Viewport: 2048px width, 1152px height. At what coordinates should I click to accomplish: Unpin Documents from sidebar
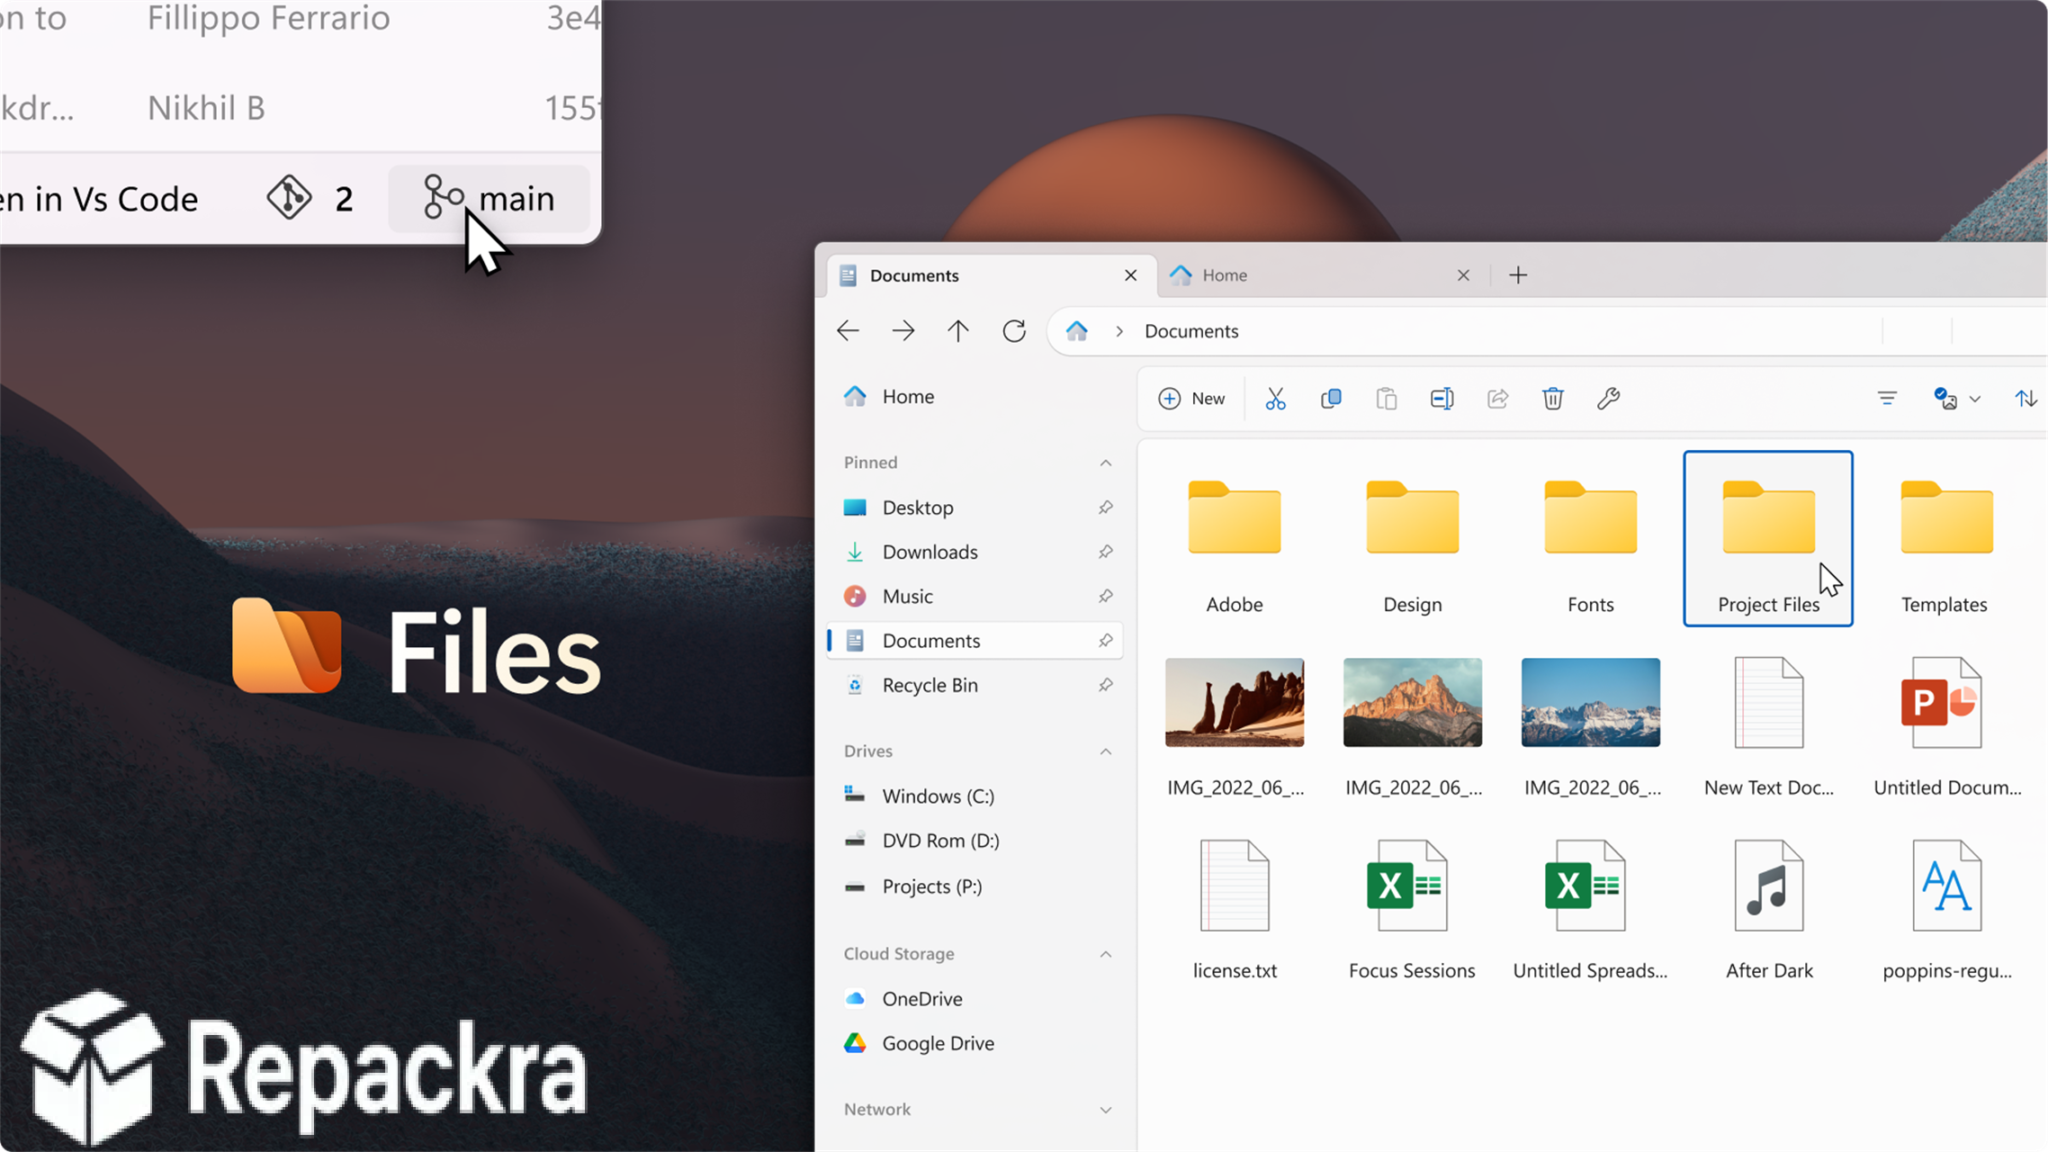pos(1105,641)
